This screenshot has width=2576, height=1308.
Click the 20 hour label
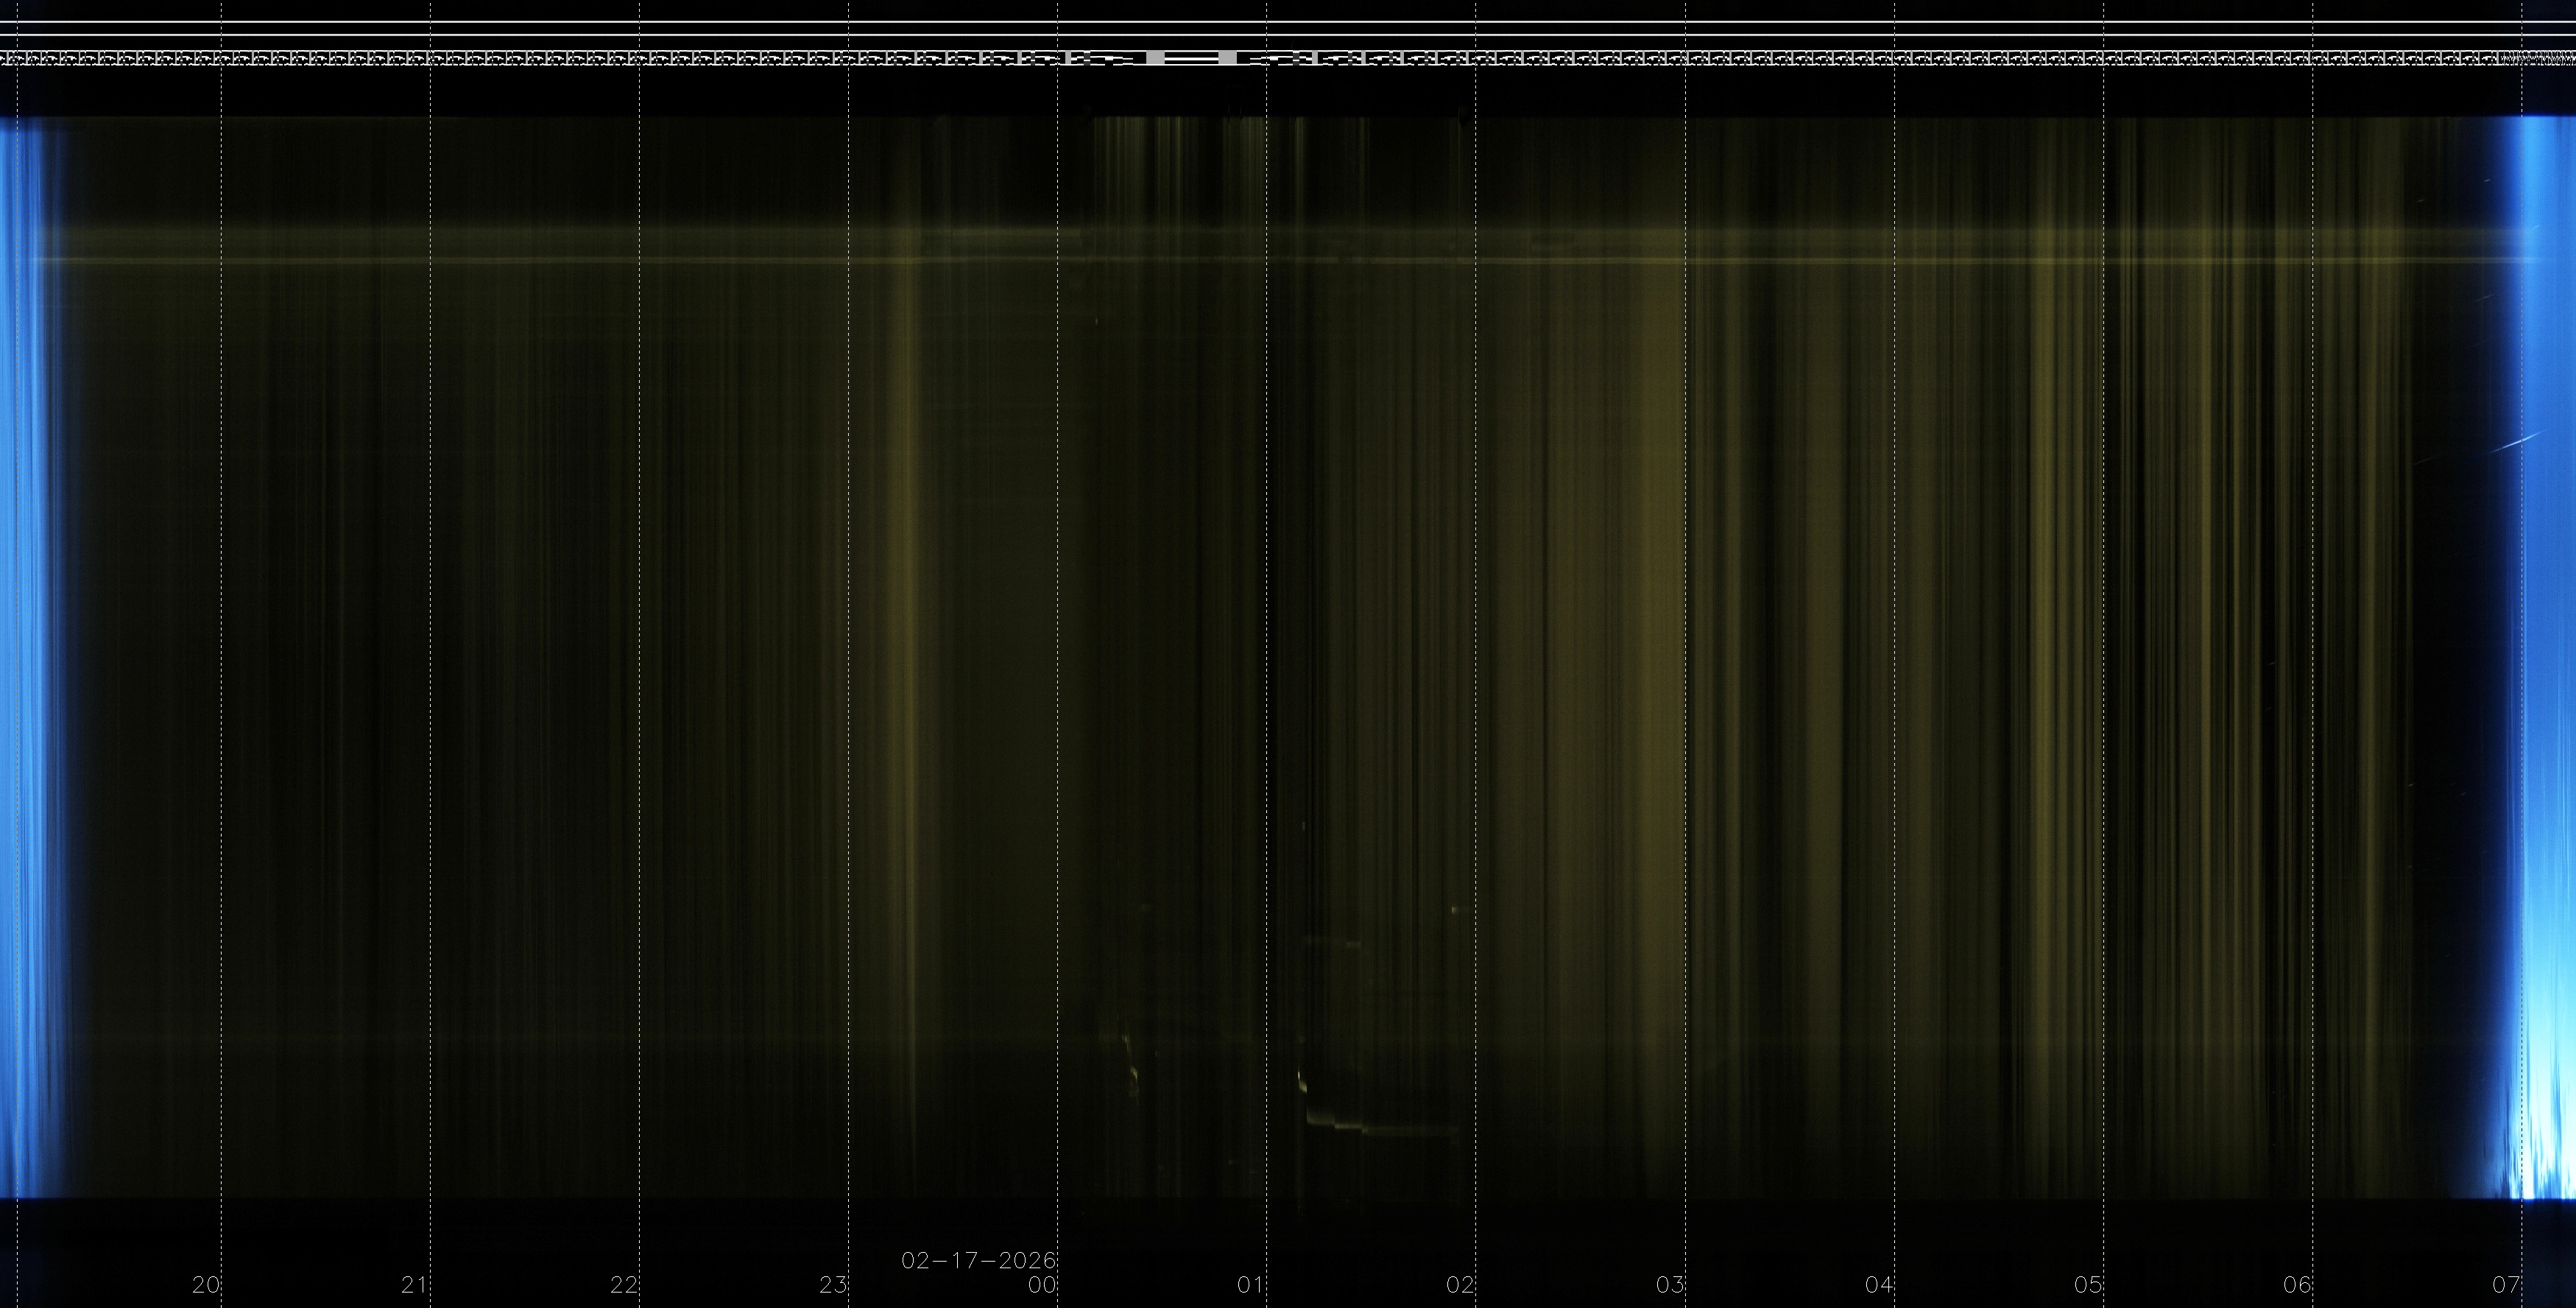tap(206, 1285)
